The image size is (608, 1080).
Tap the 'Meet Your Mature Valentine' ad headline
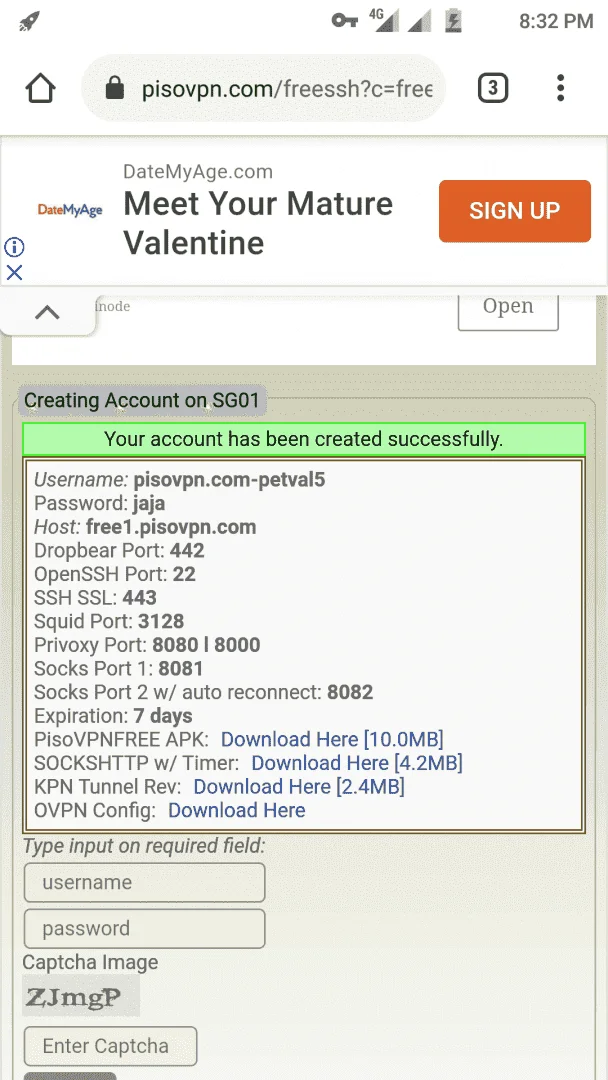pos(258,223)
